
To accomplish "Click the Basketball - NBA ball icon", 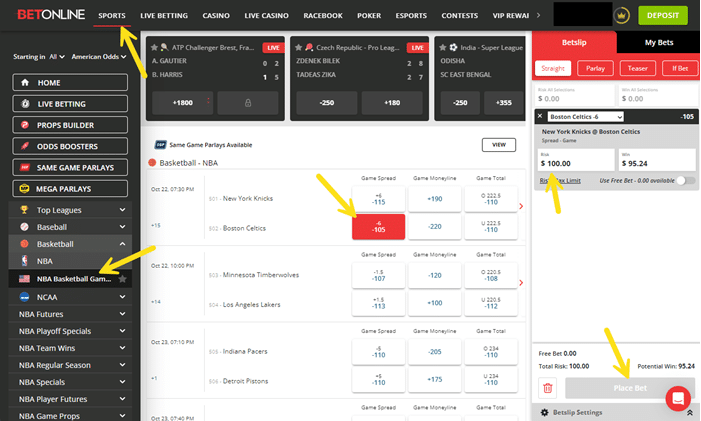I will point(152,163).
